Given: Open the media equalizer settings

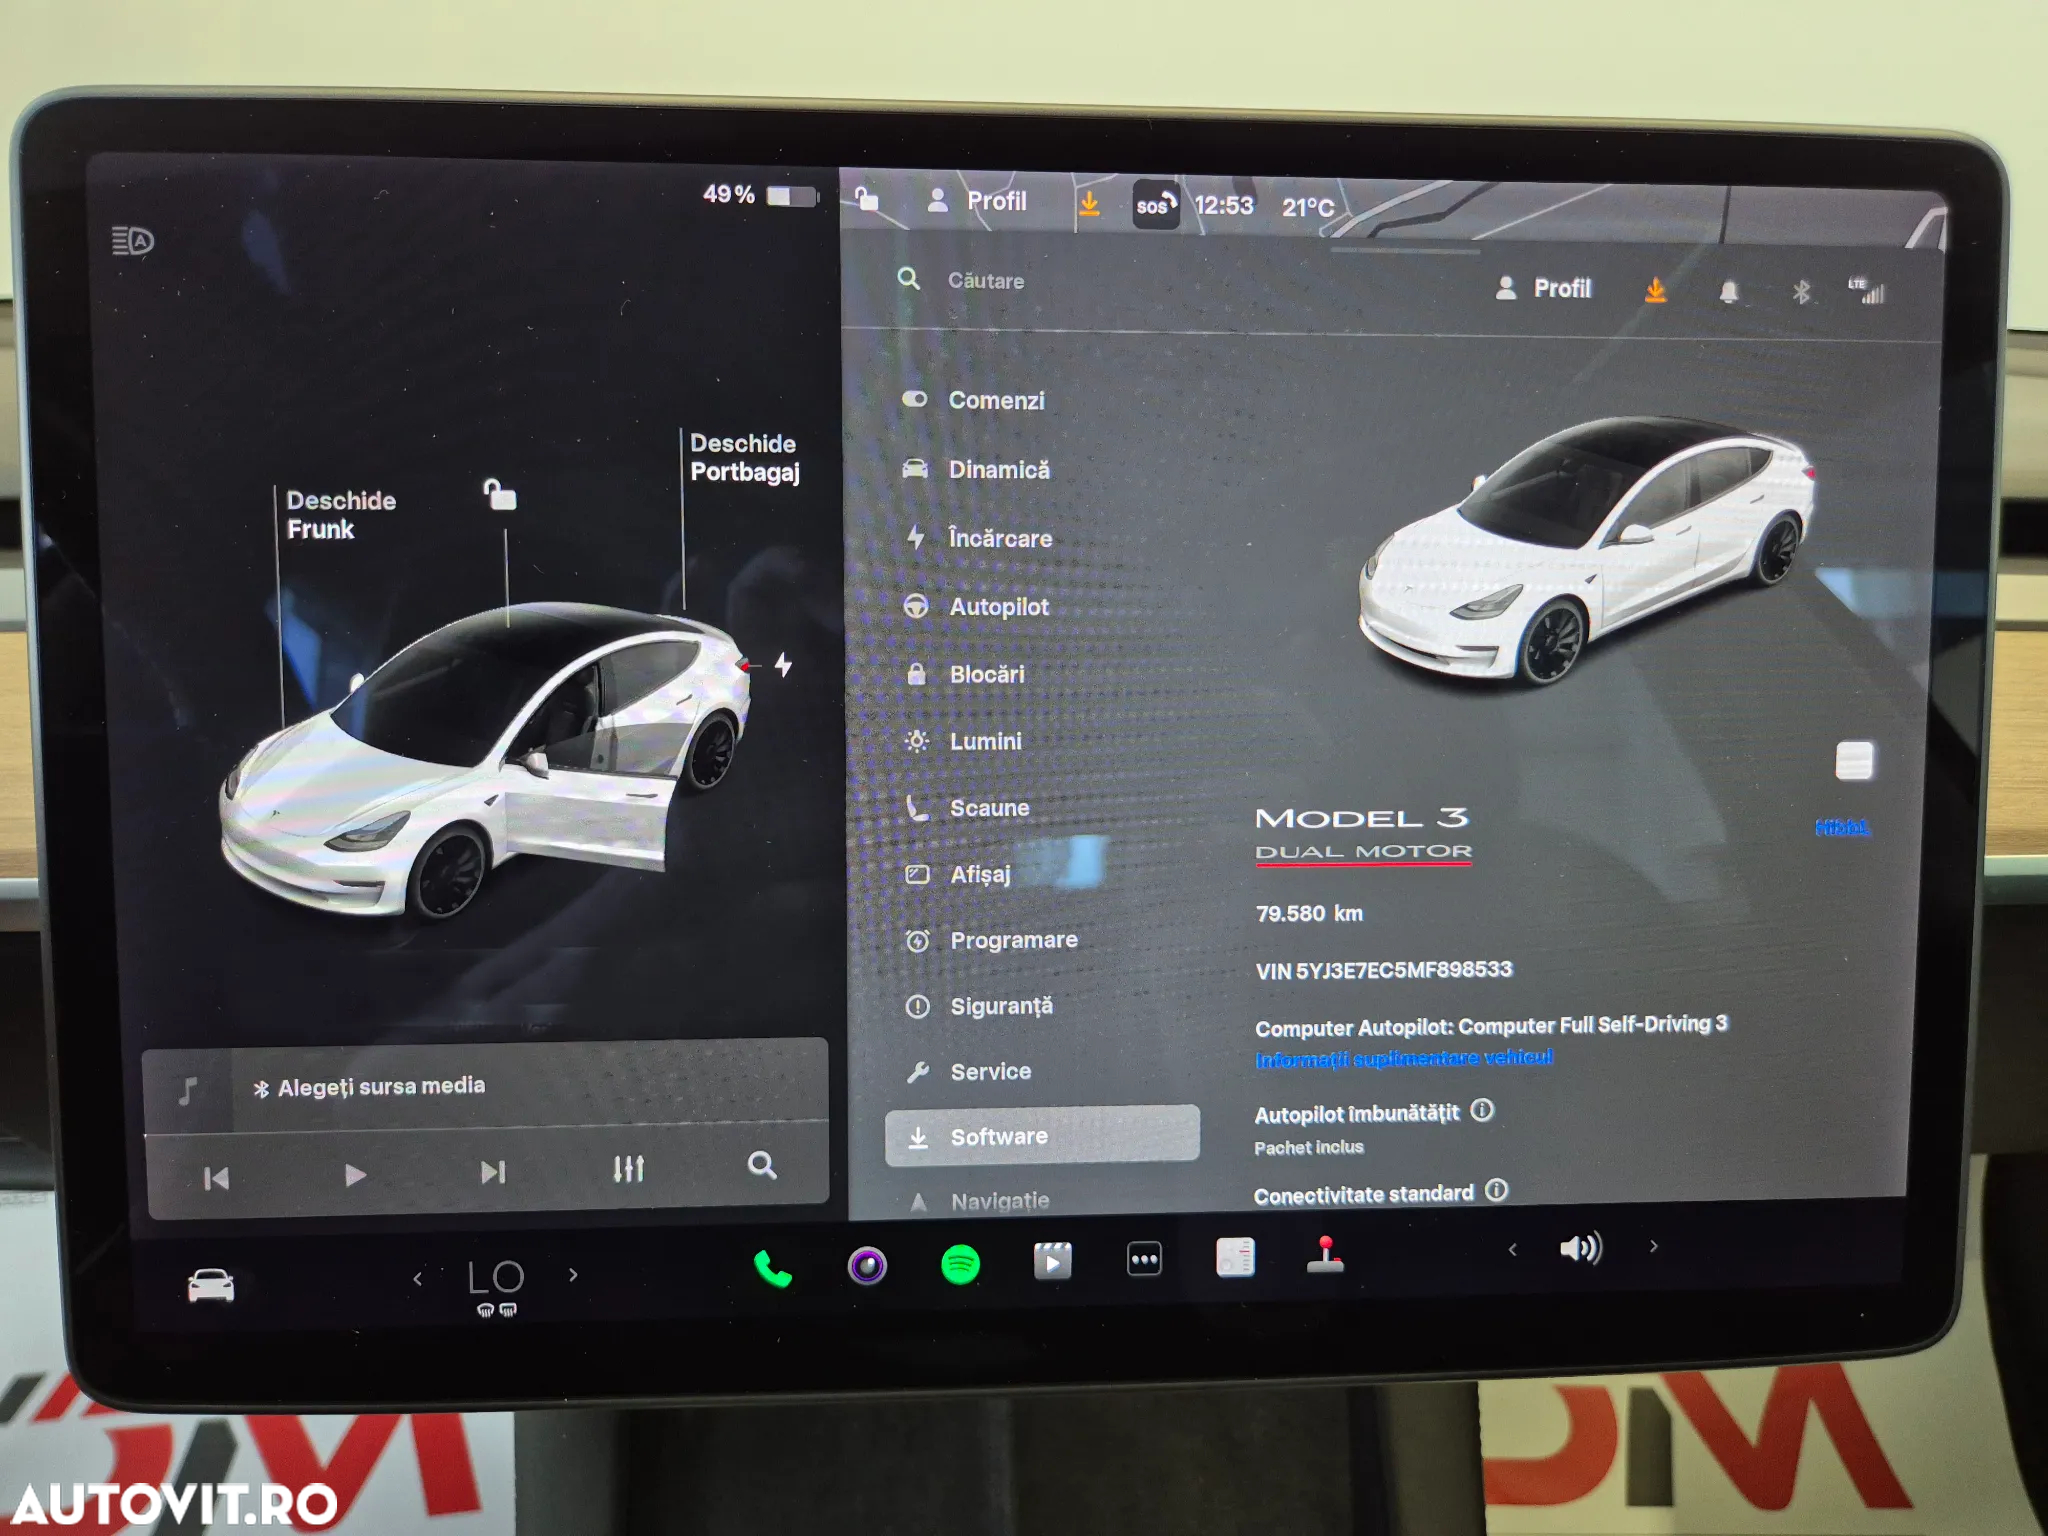Looking at the screenshot, I should (629, 1168).
